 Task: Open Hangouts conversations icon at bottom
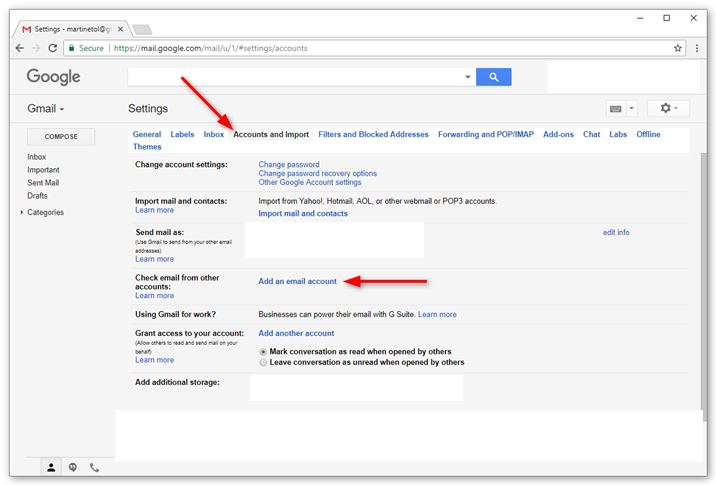pos(73,467)
